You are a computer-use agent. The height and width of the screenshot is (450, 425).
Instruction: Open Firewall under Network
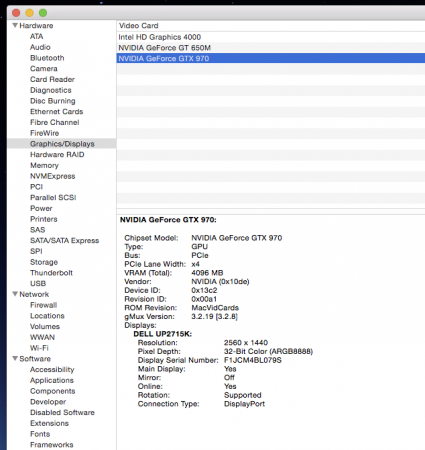click(x=43, y=305)
